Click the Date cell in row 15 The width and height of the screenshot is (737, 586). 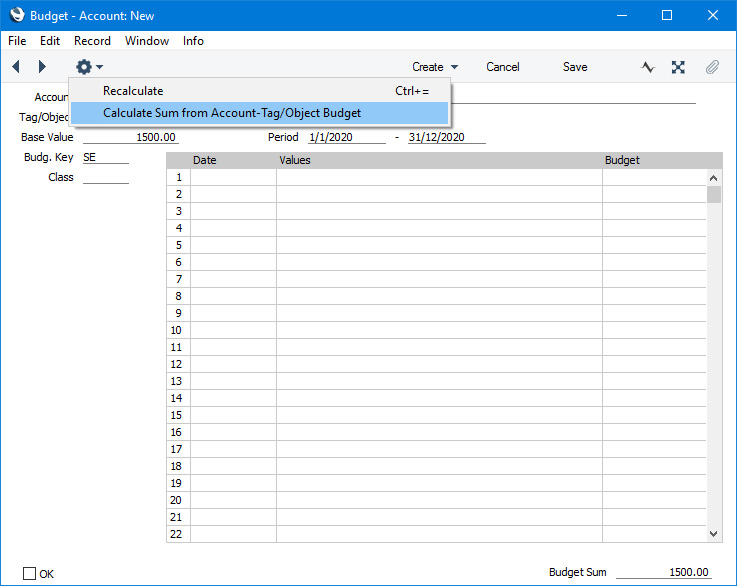pos(233,415)
